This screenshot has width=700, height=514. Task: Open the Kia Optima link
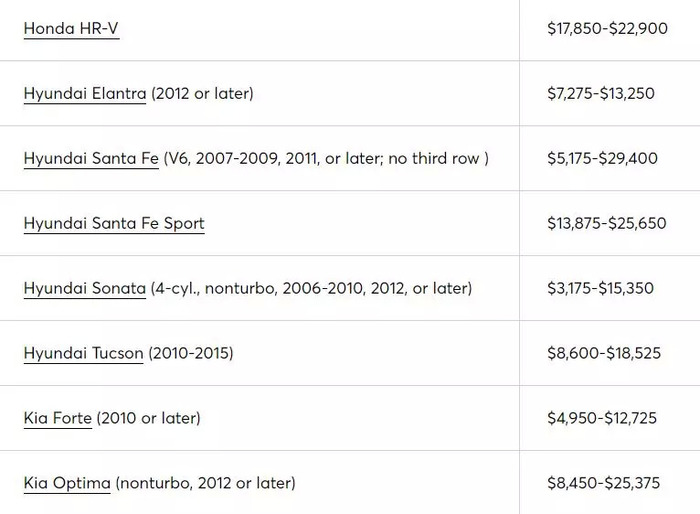(67, 483)
